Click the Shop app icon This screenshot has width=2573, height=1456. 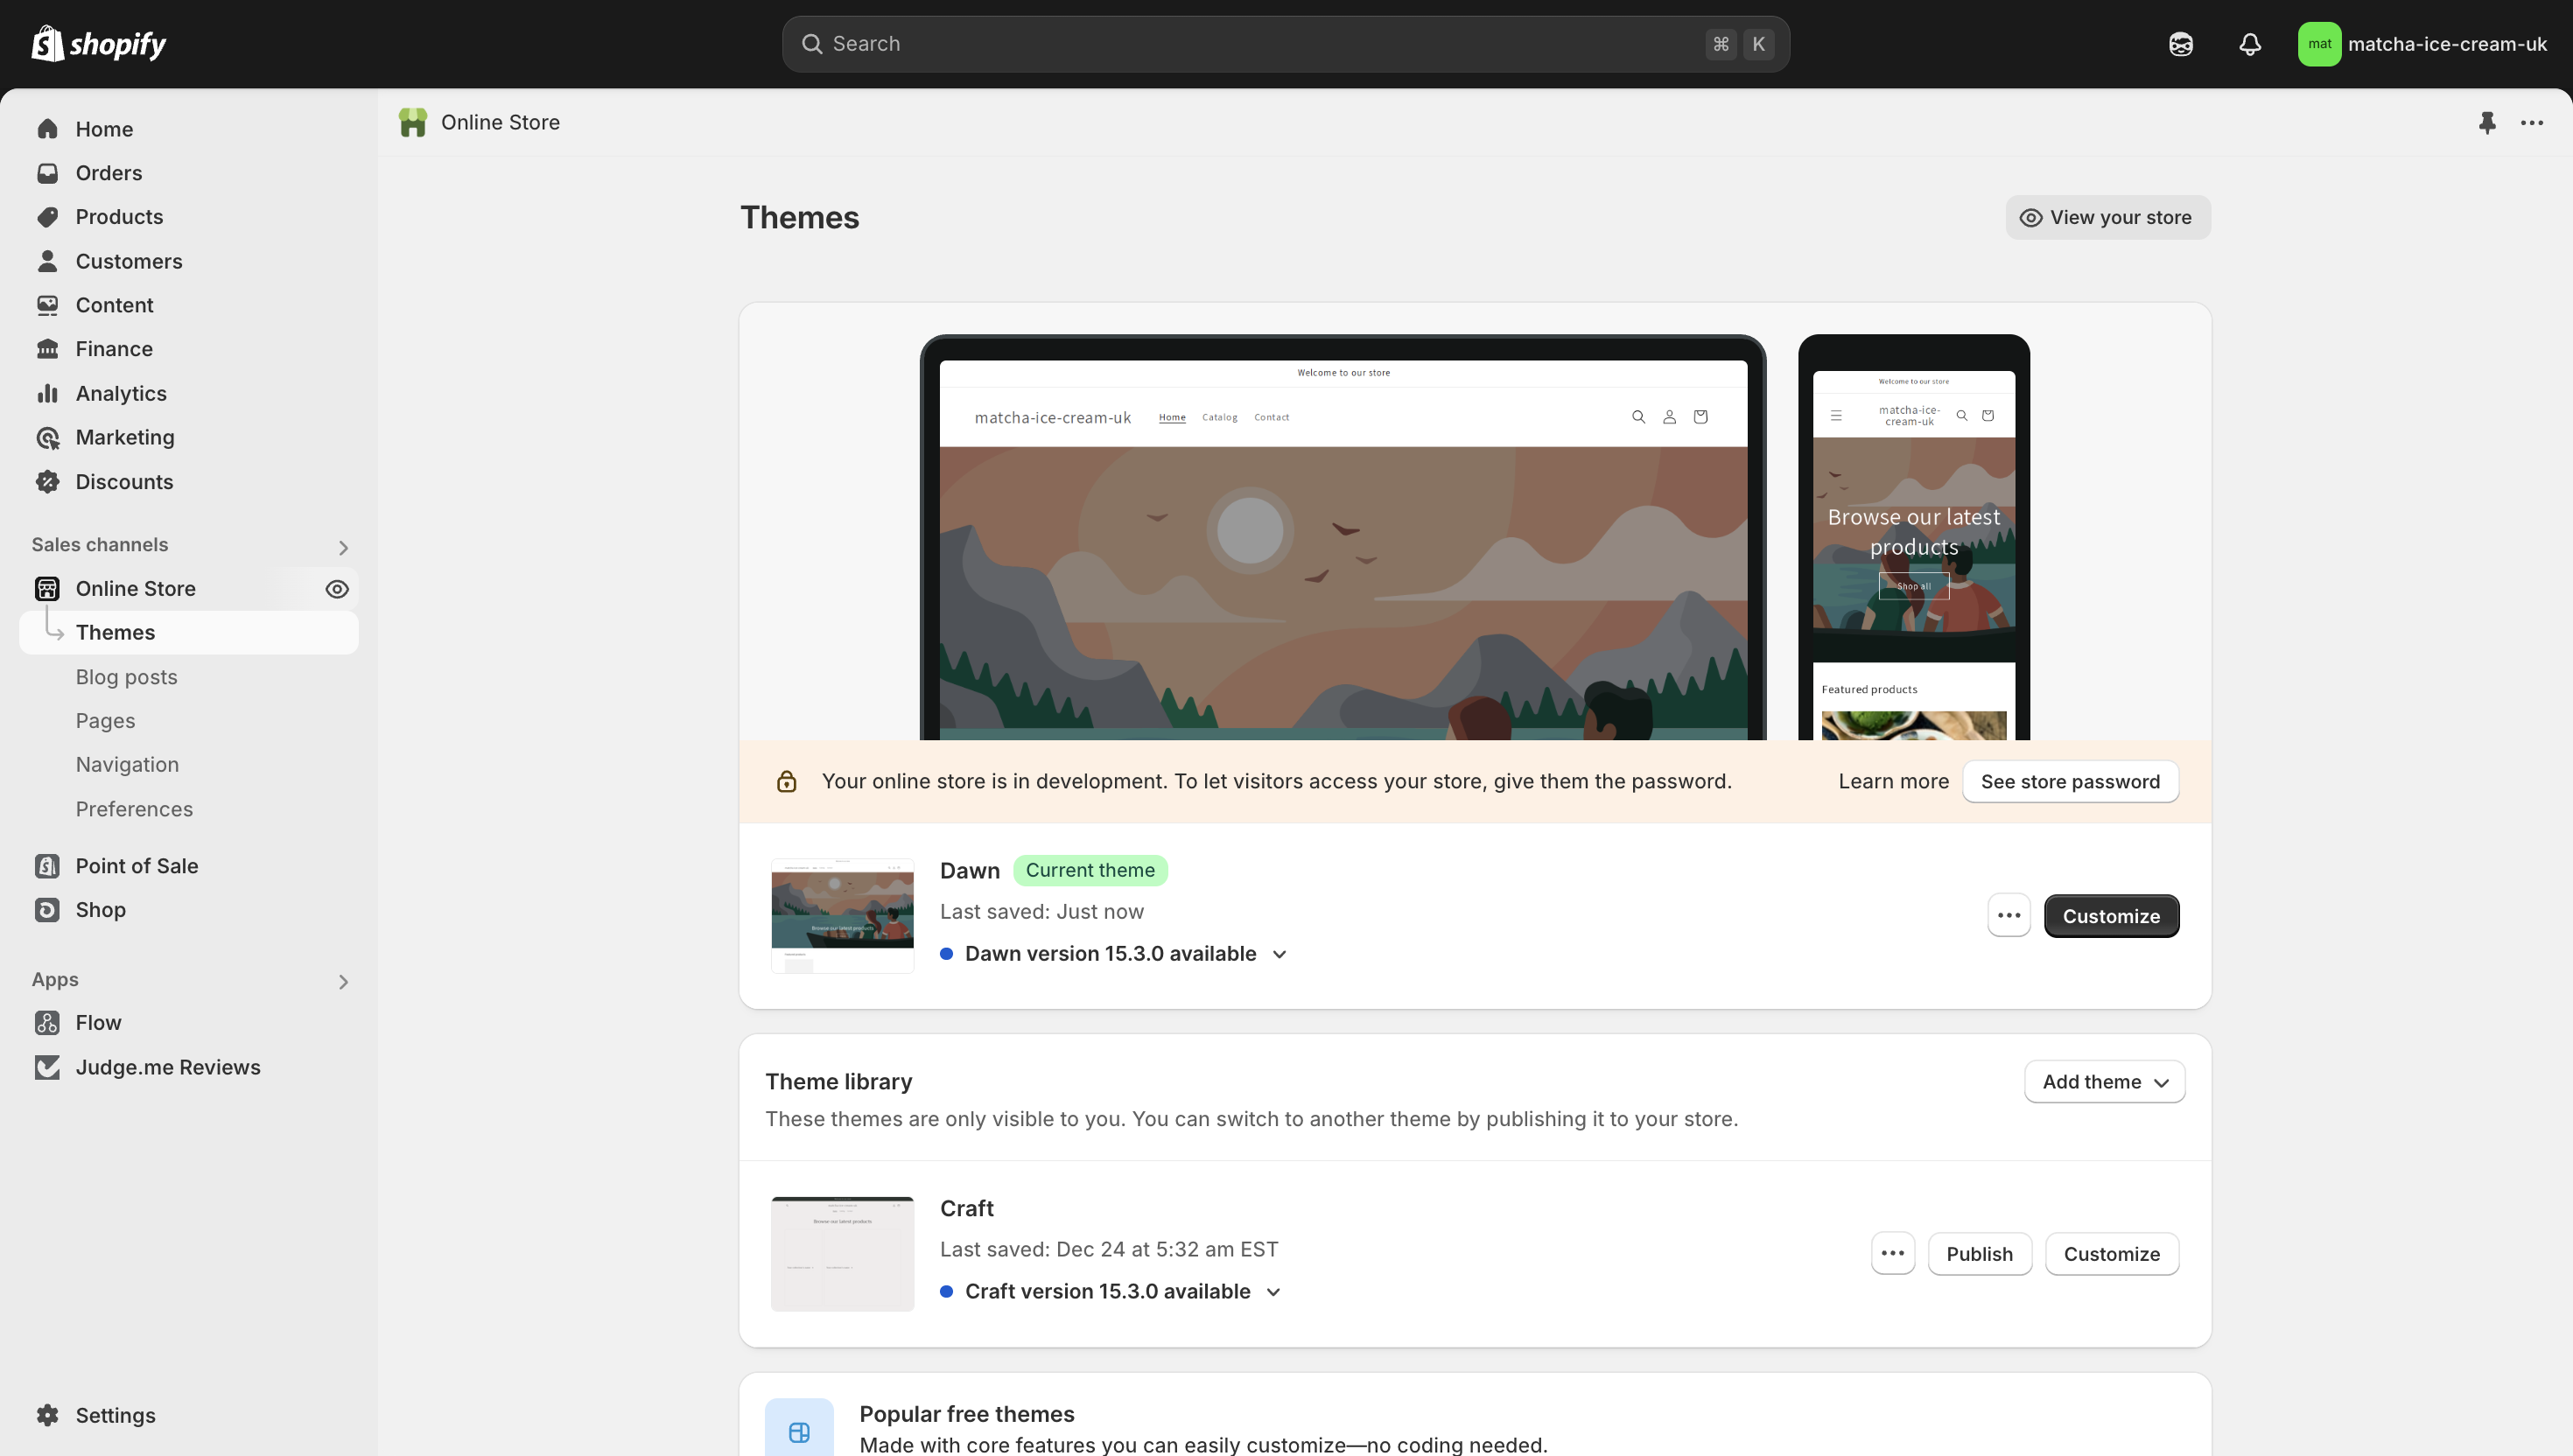coord(47,909)
